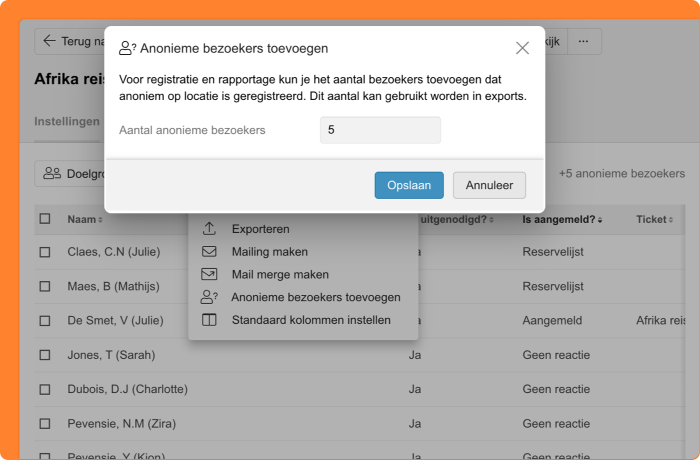The height and width of the screenshot is (460, 700).
Task: Click Reservelijst status in Claes row
Action: [553, 252]
